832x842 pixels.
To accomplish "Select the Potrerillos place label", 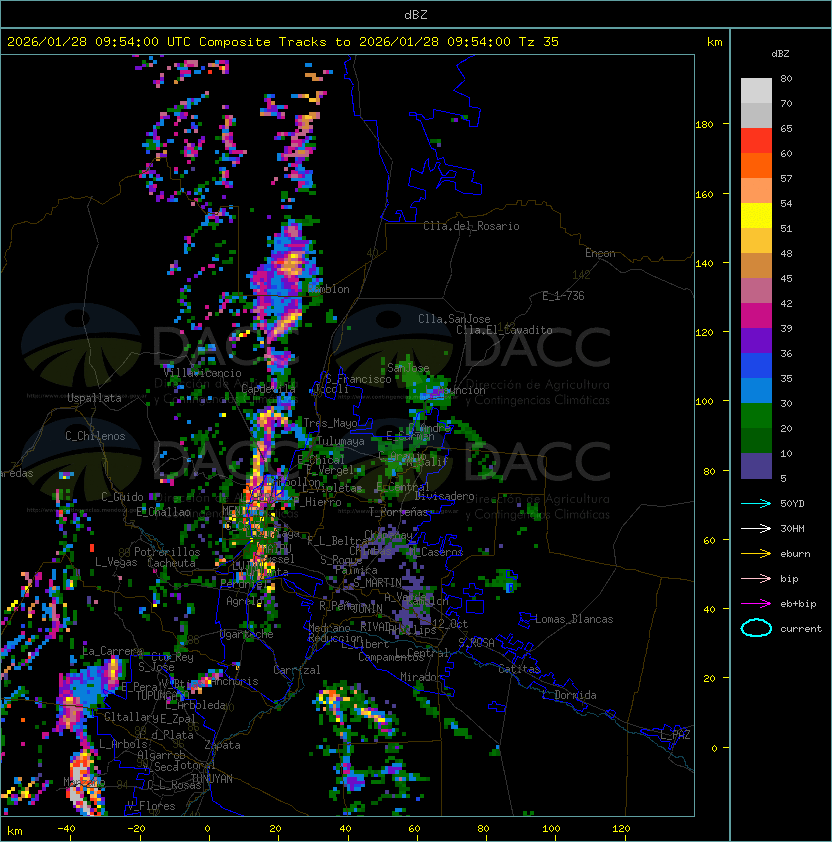I will 167,552.
